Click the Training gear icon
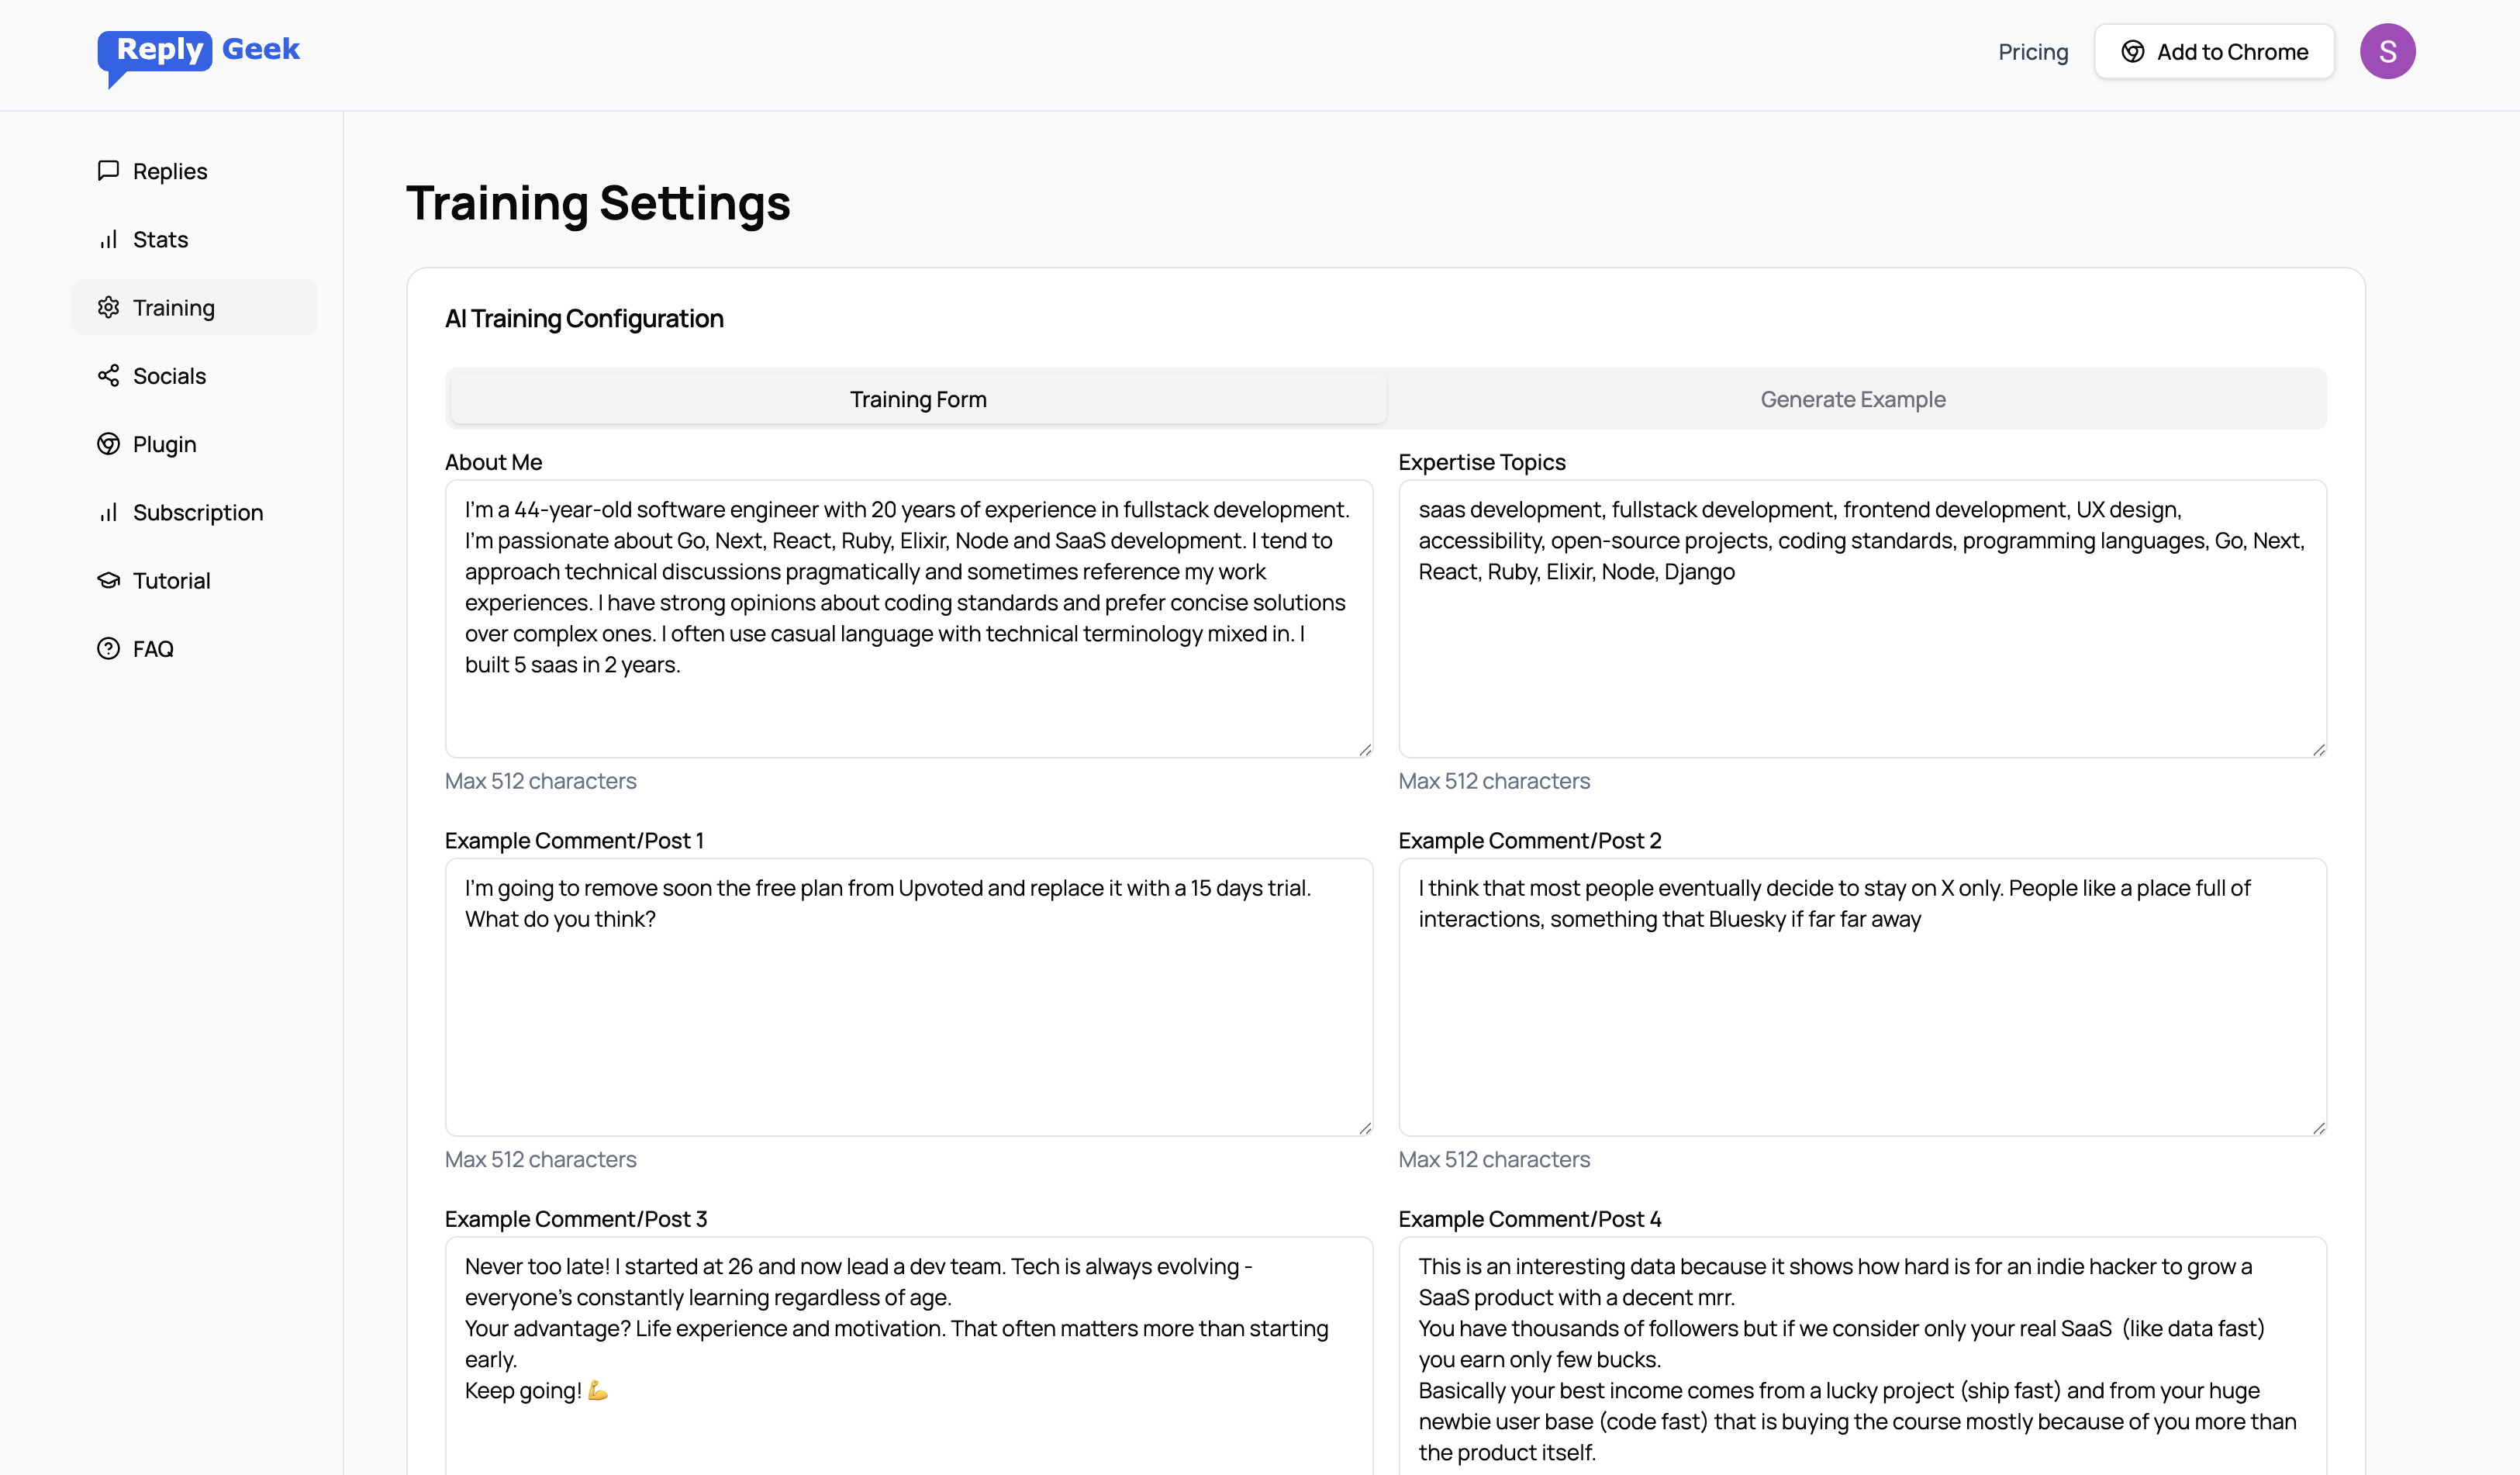Image resolution: width=2520 pixels, height=1475 pixels. coord(108,307)
